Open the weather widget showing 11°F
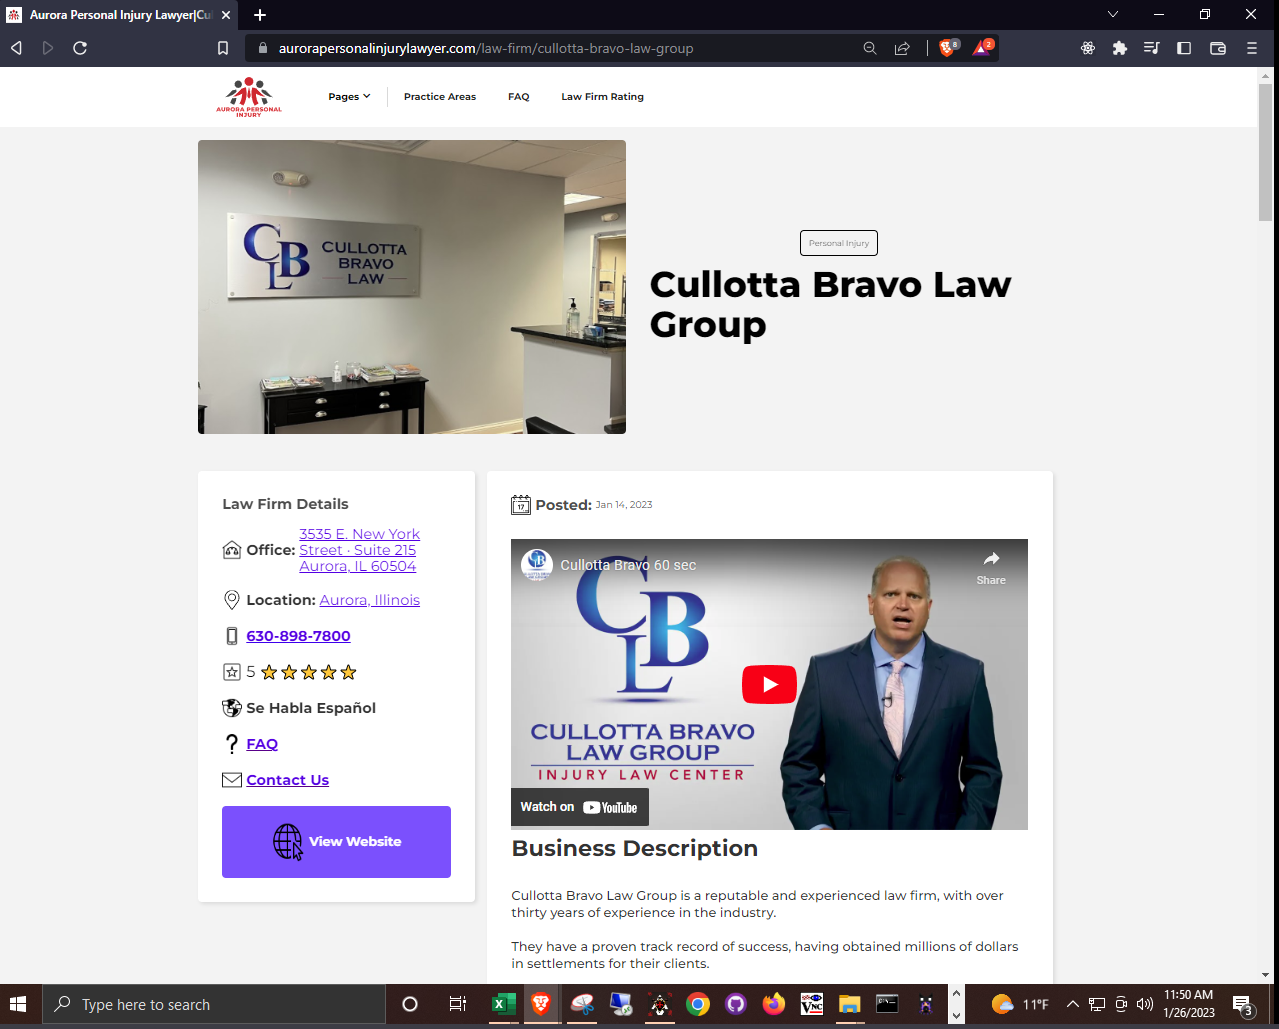This screenshot has width=1279, height=1029. pyautogui.click(x=1020, y=1004)
